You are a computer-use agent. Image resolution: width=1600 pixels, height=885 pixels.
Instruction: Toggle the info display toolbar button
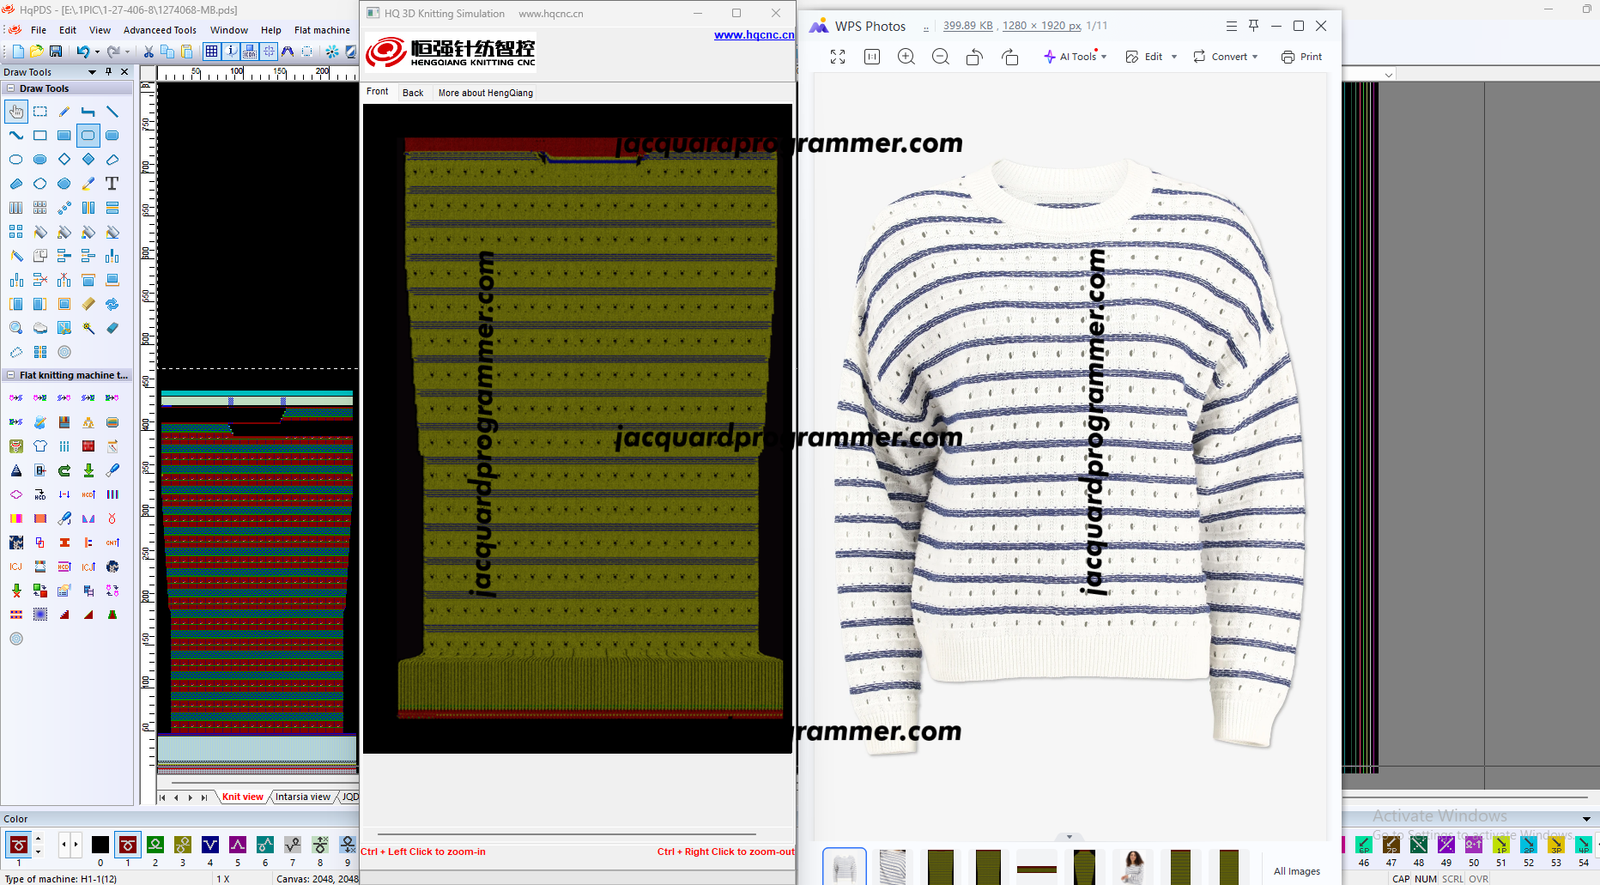[x=231, y=52]
